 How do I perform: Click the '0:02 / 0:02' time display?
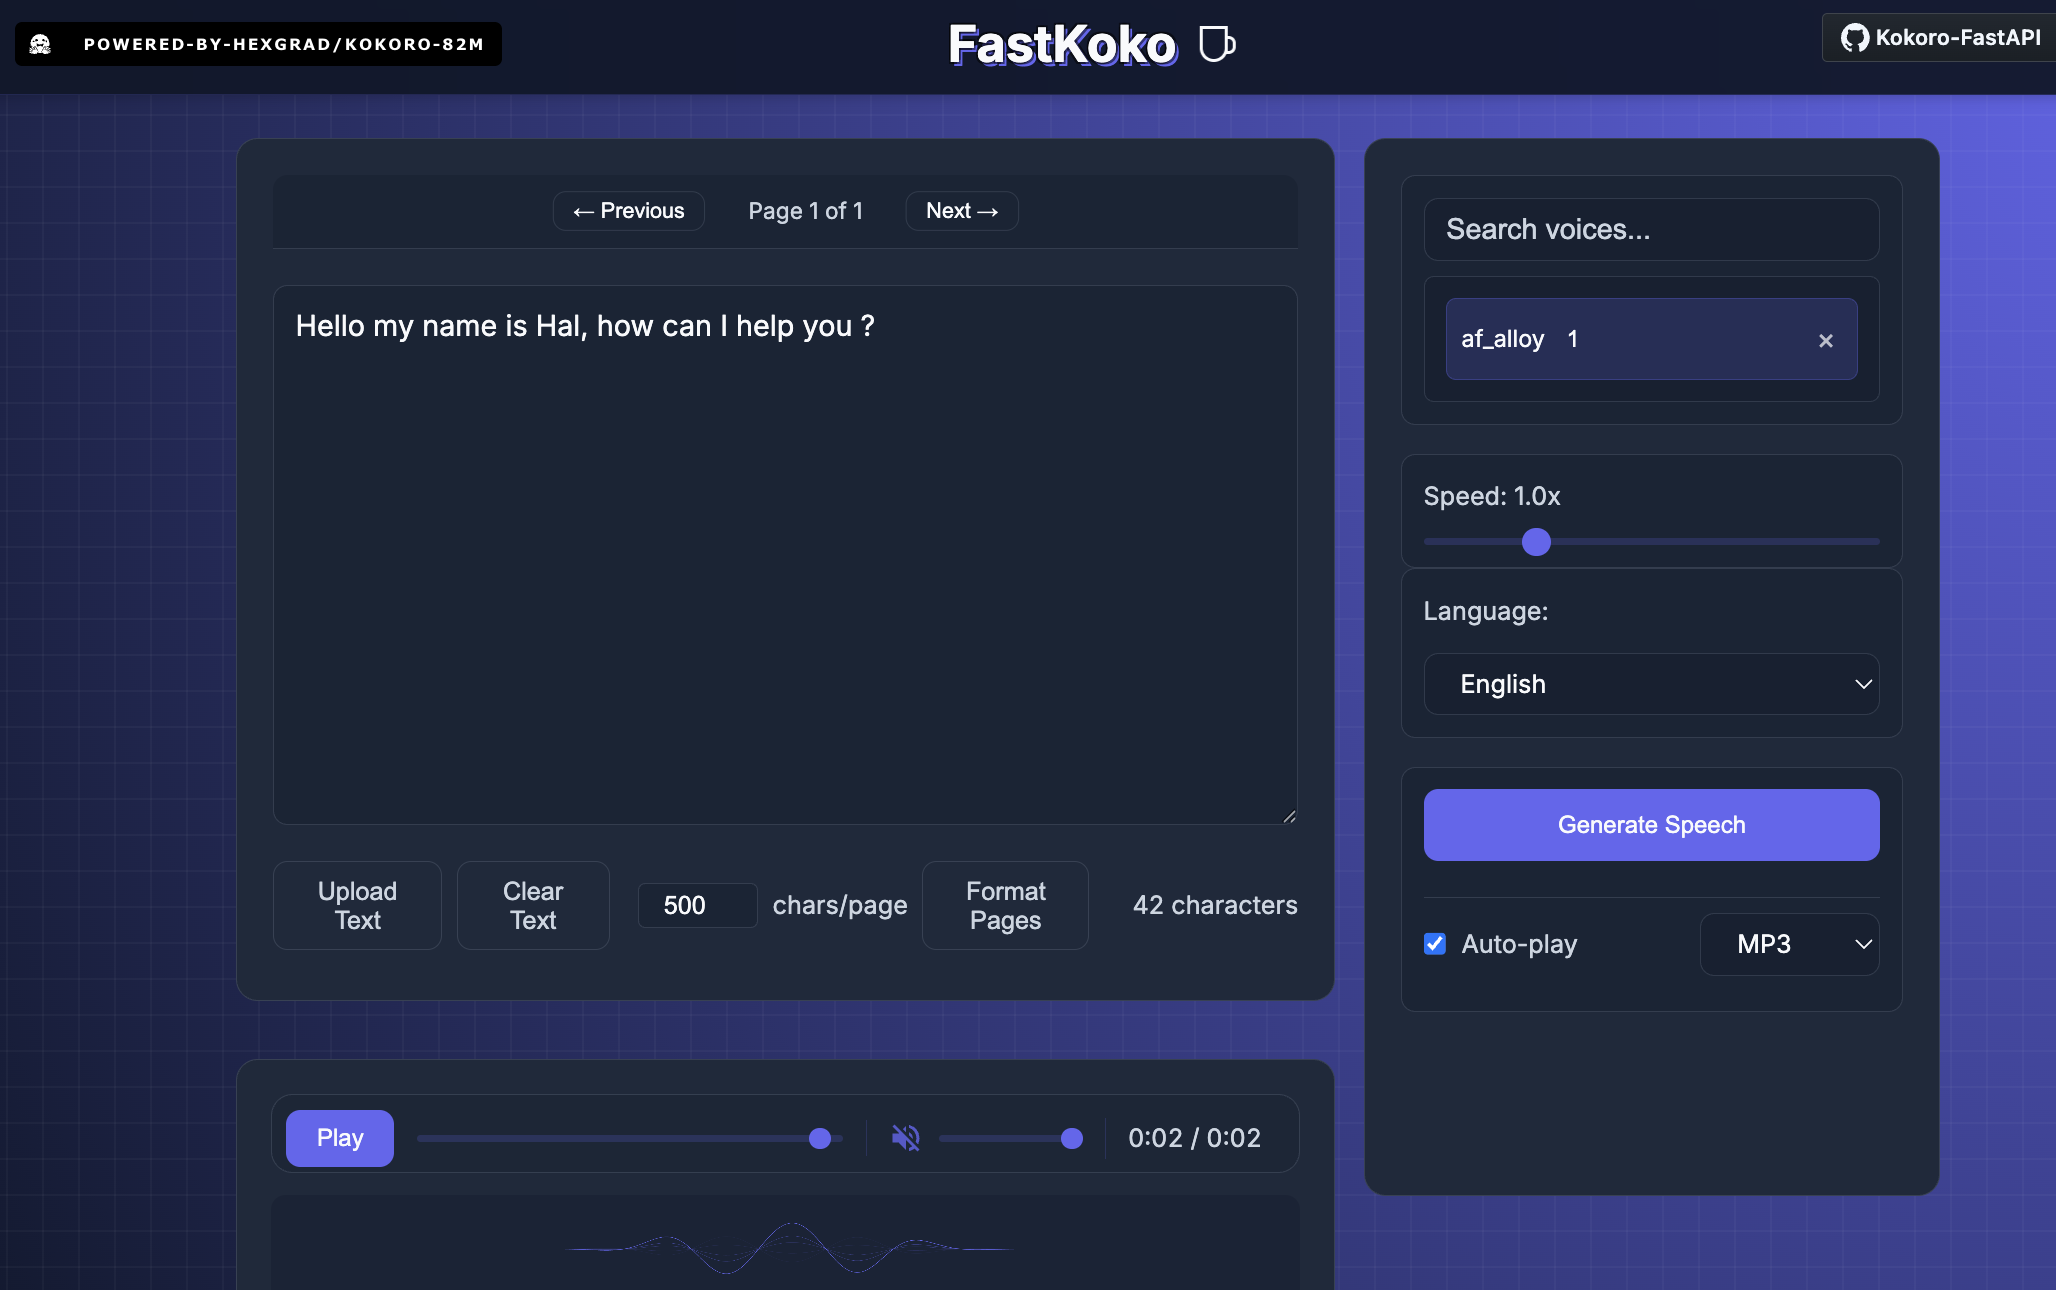1194,1138
